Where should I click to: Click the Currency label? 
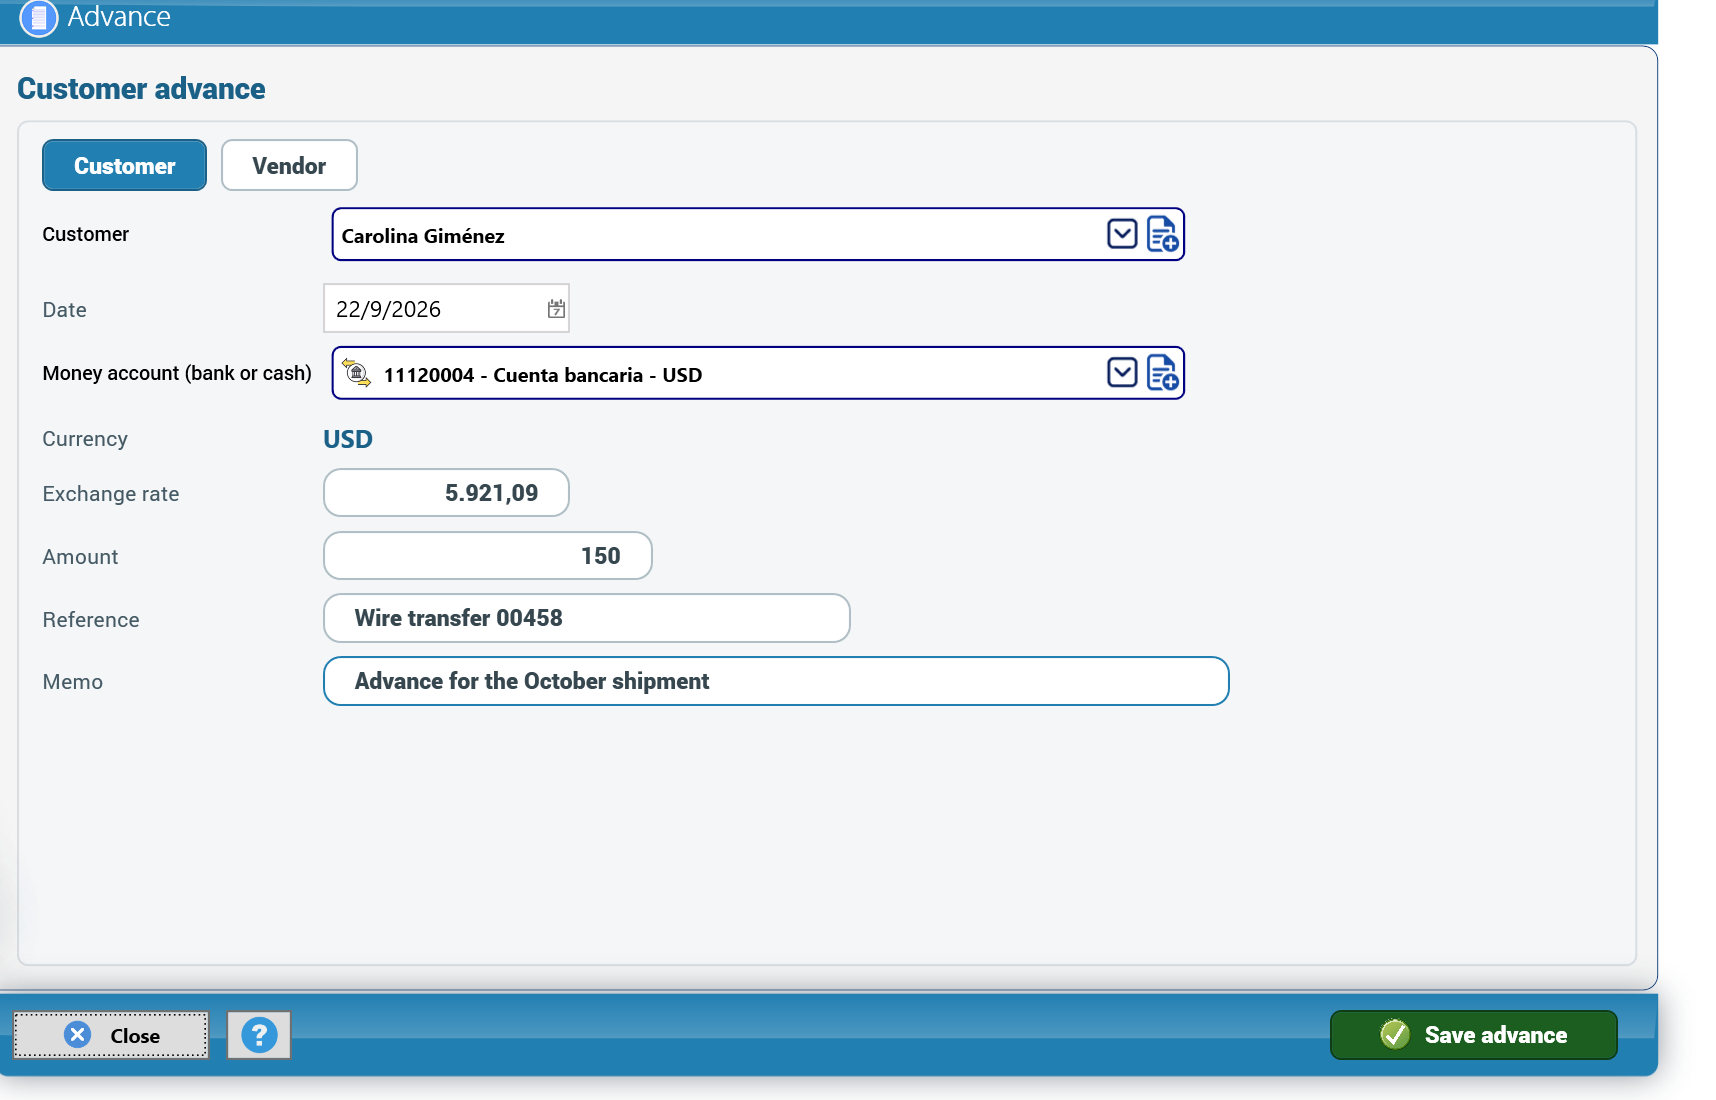pos(85,439)
